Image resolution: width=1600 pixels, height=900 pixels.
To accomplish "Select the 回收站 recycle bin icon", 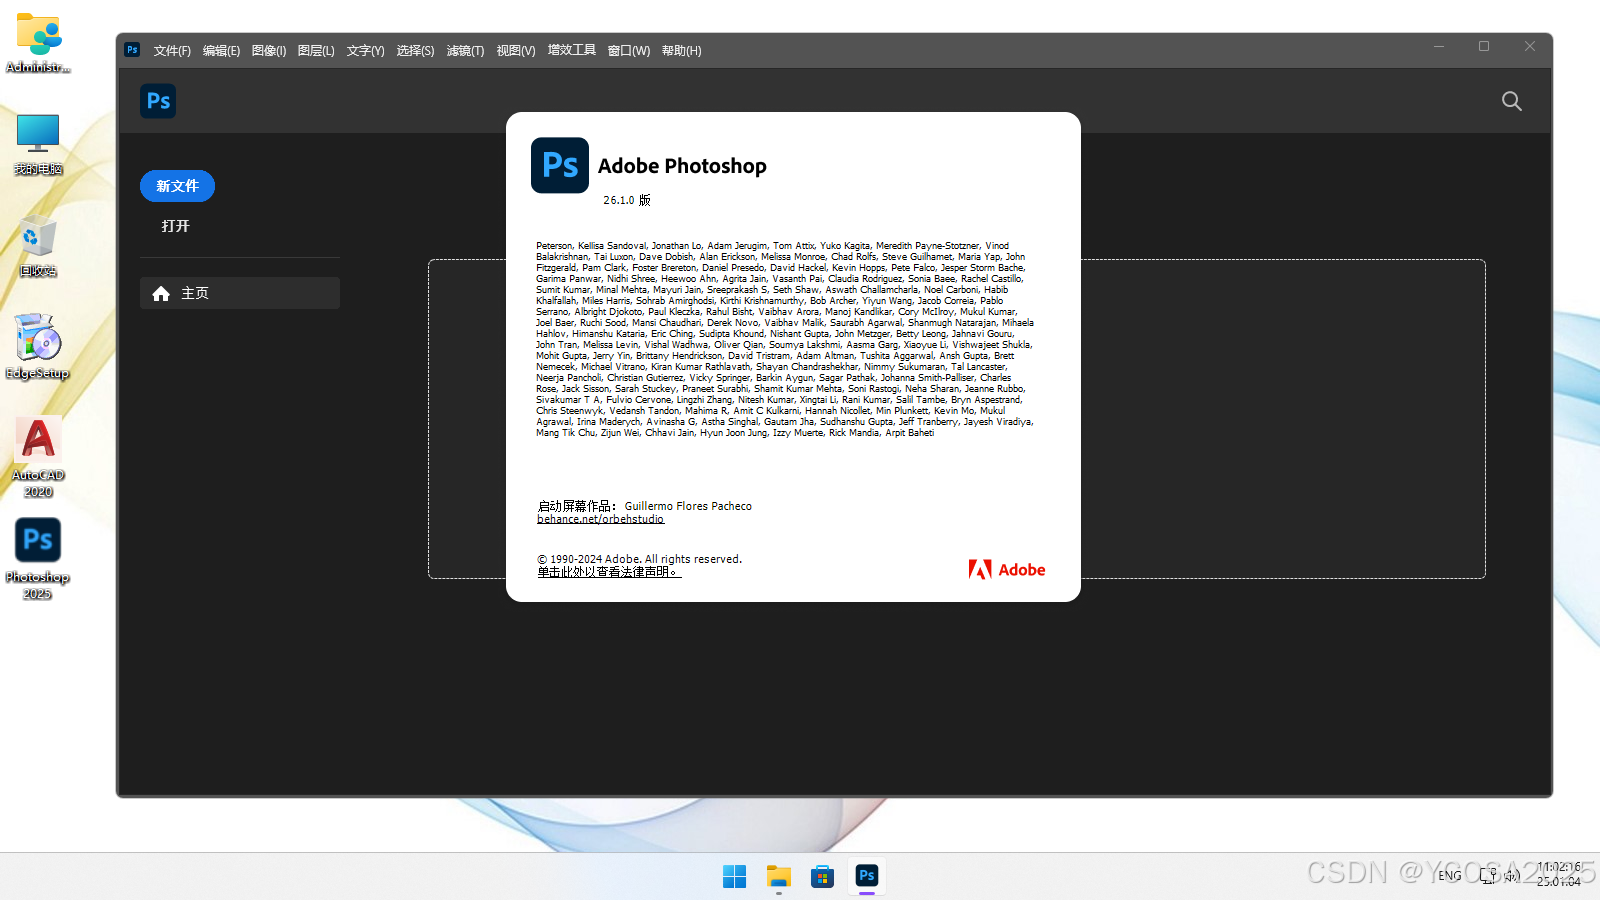I will (x=38, y=246).
